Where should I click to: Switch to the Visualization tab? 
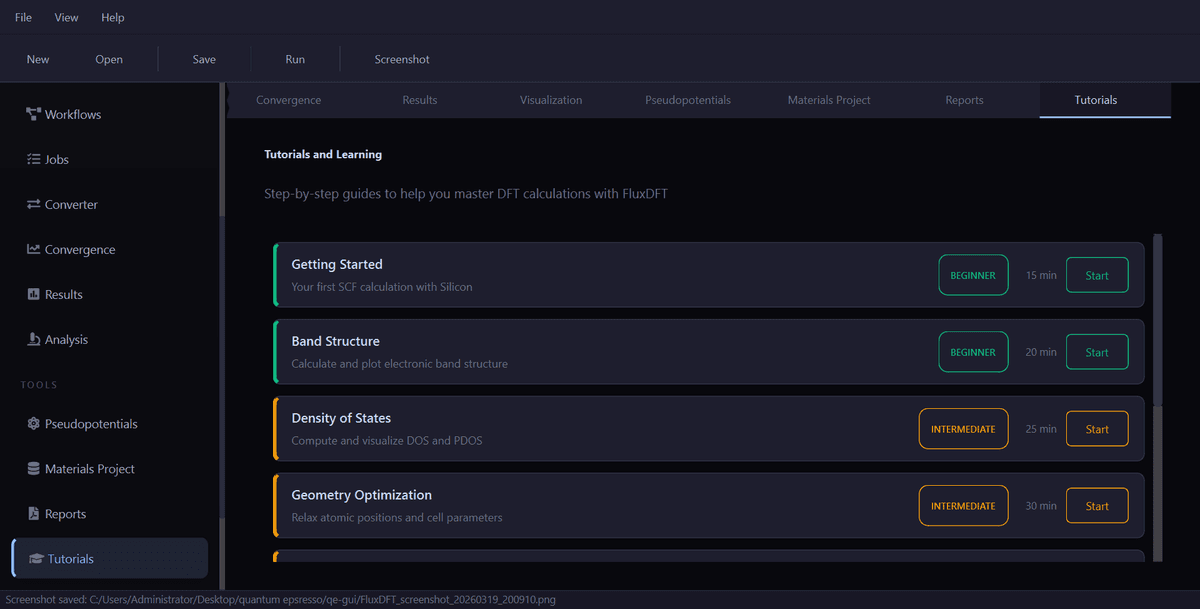click(x=551, y=100)
